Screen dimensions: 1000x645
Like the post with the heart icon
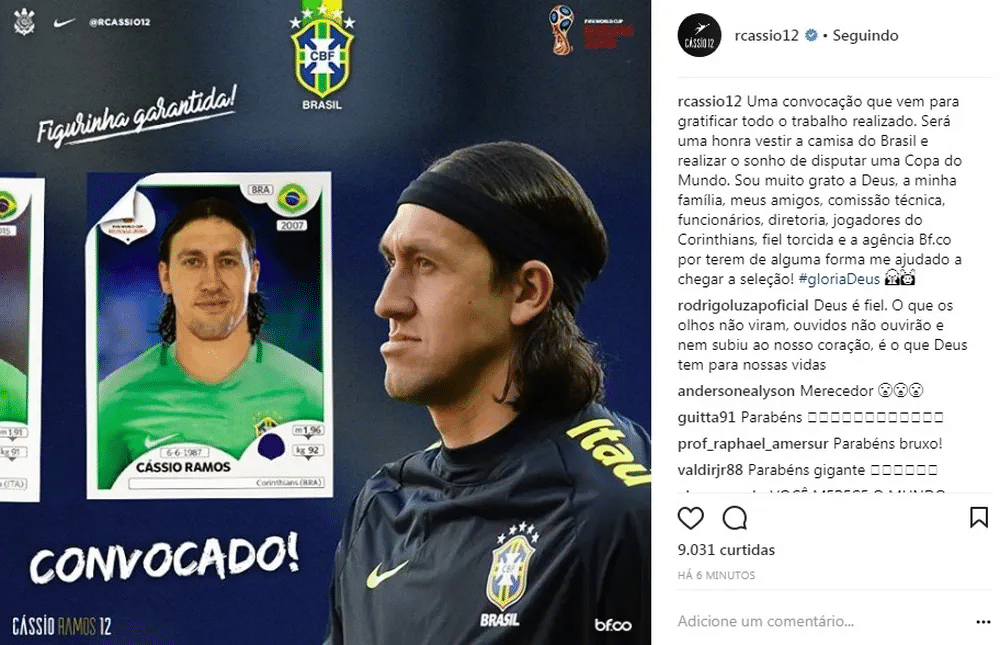click(x=691, y=518)
